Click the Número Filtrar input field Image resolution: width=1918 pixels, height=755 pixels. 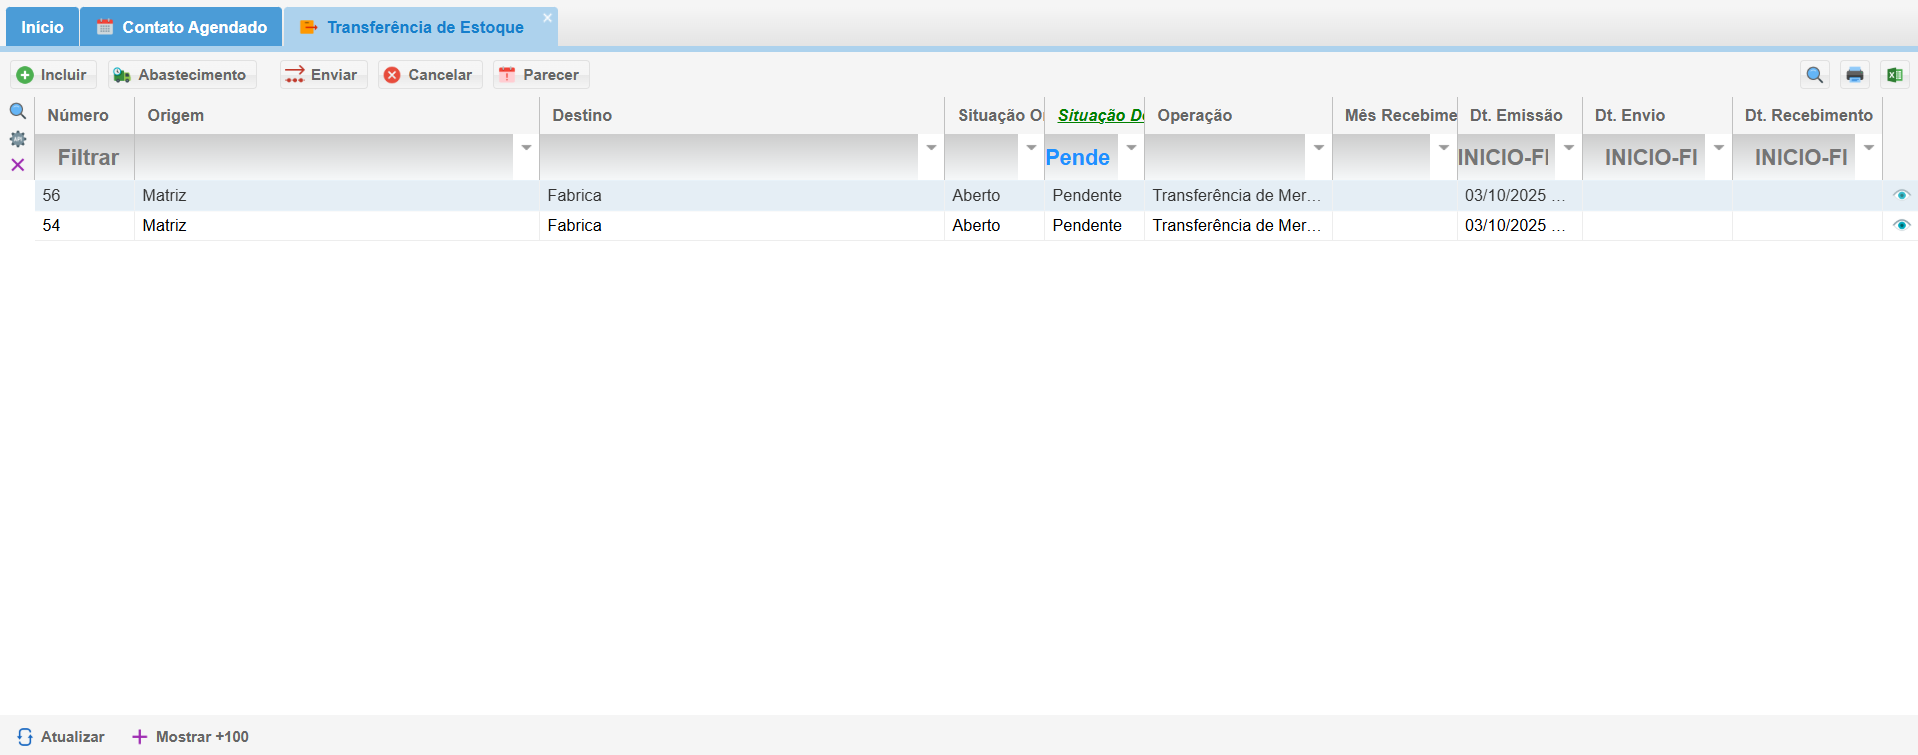86,158
